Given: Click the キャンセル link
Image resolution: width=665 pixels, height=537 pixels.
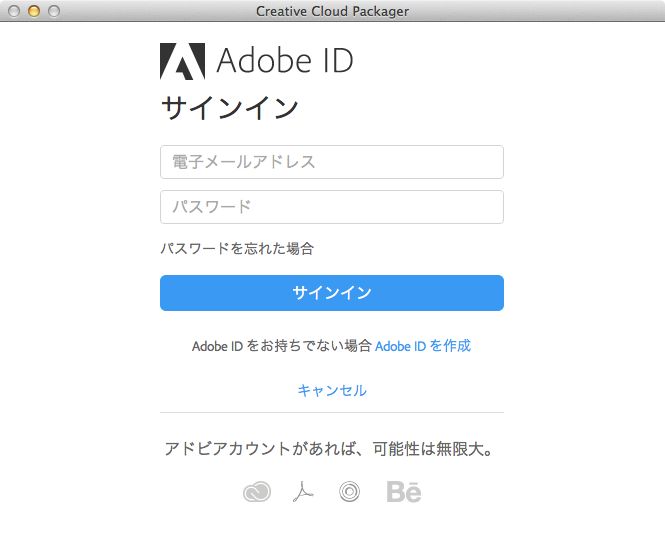Looking at the screenshot, I should coord(332,390).
